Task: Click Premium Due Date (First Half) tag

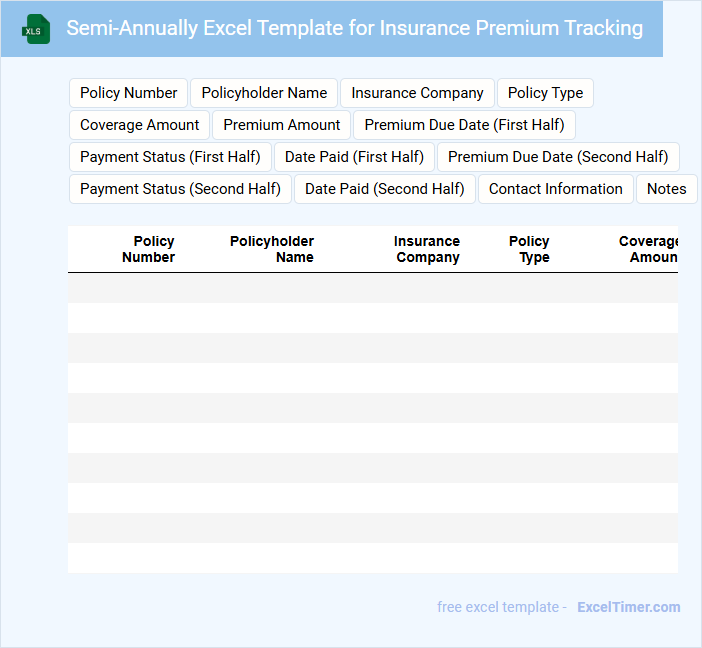Action: 464,125
